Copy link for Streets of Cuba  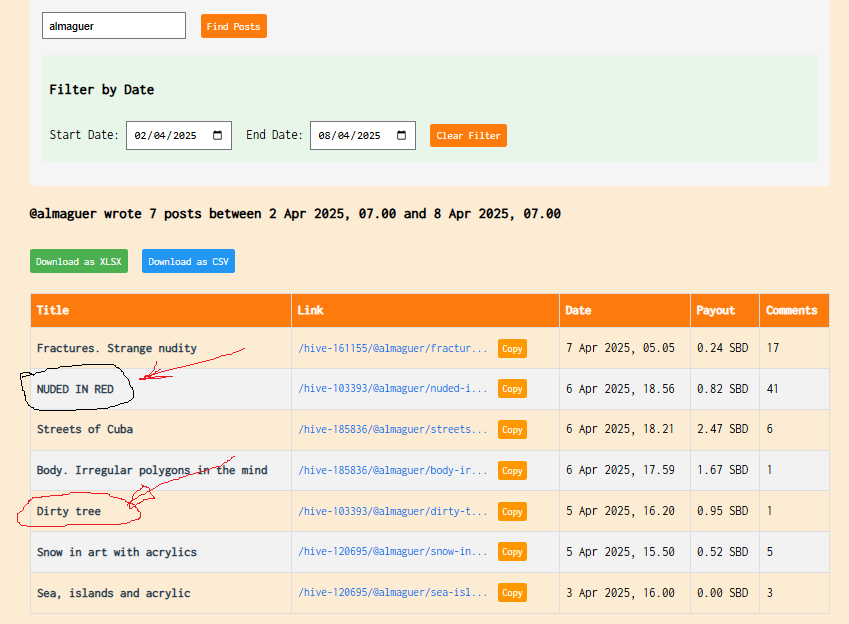(512, 430)
